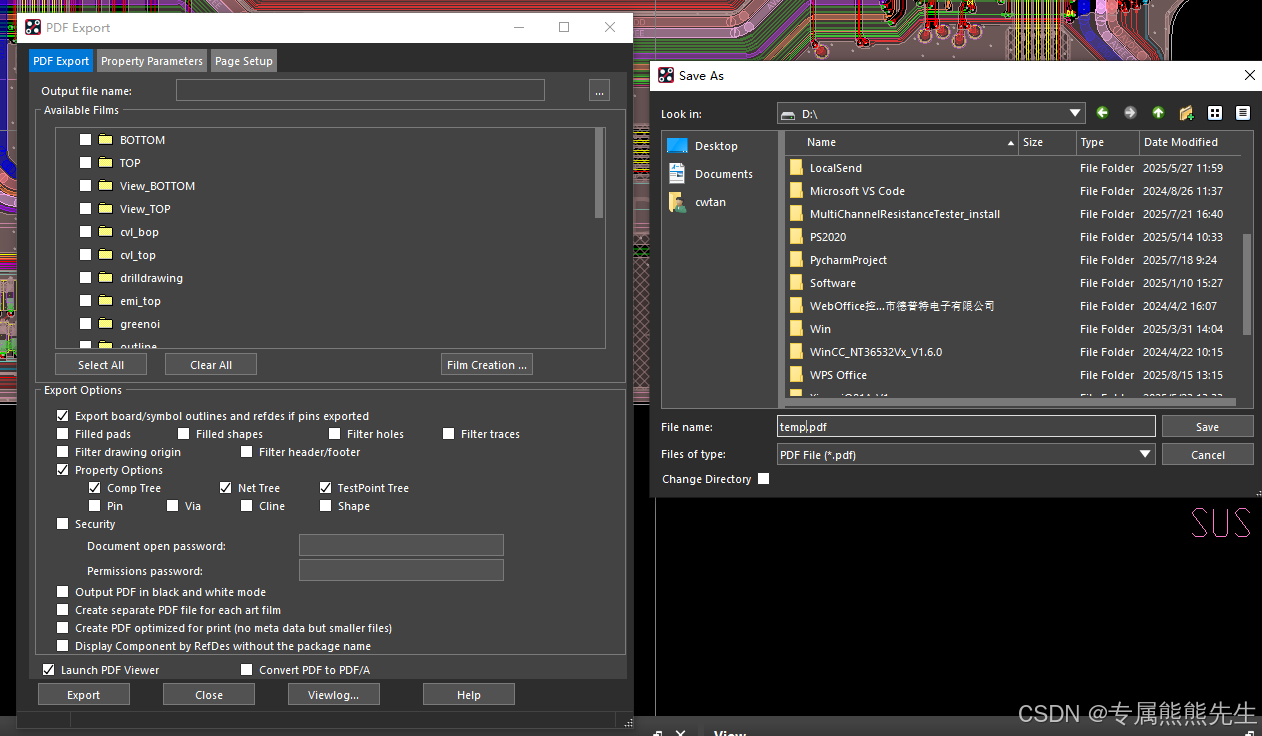Viewport: 1262px width, 736px height.
Task: Check the View_TOP film checkbox
Action: [x=85, y=209]
